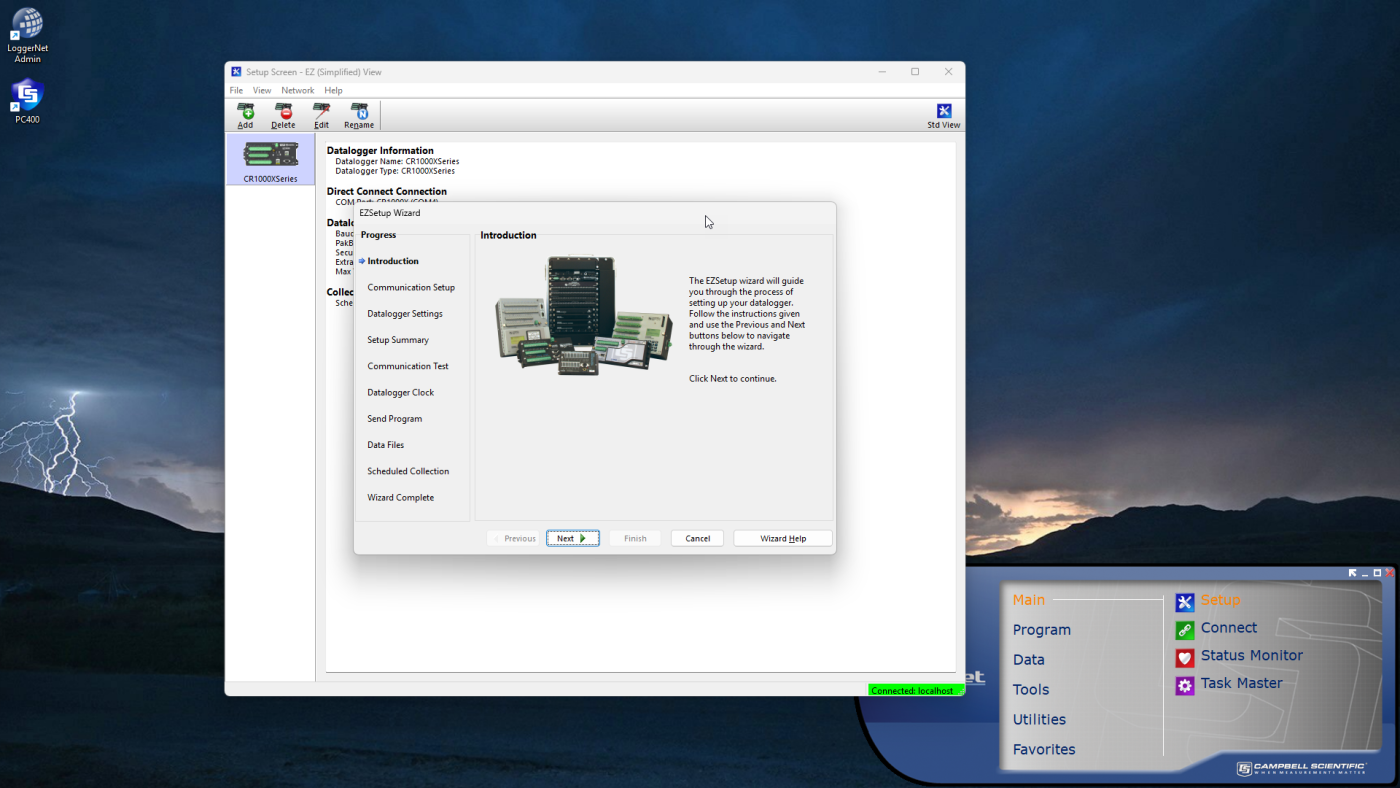
Task: Click the Campbell Scientific logo in launcher
Action: tap(1301, 768)
